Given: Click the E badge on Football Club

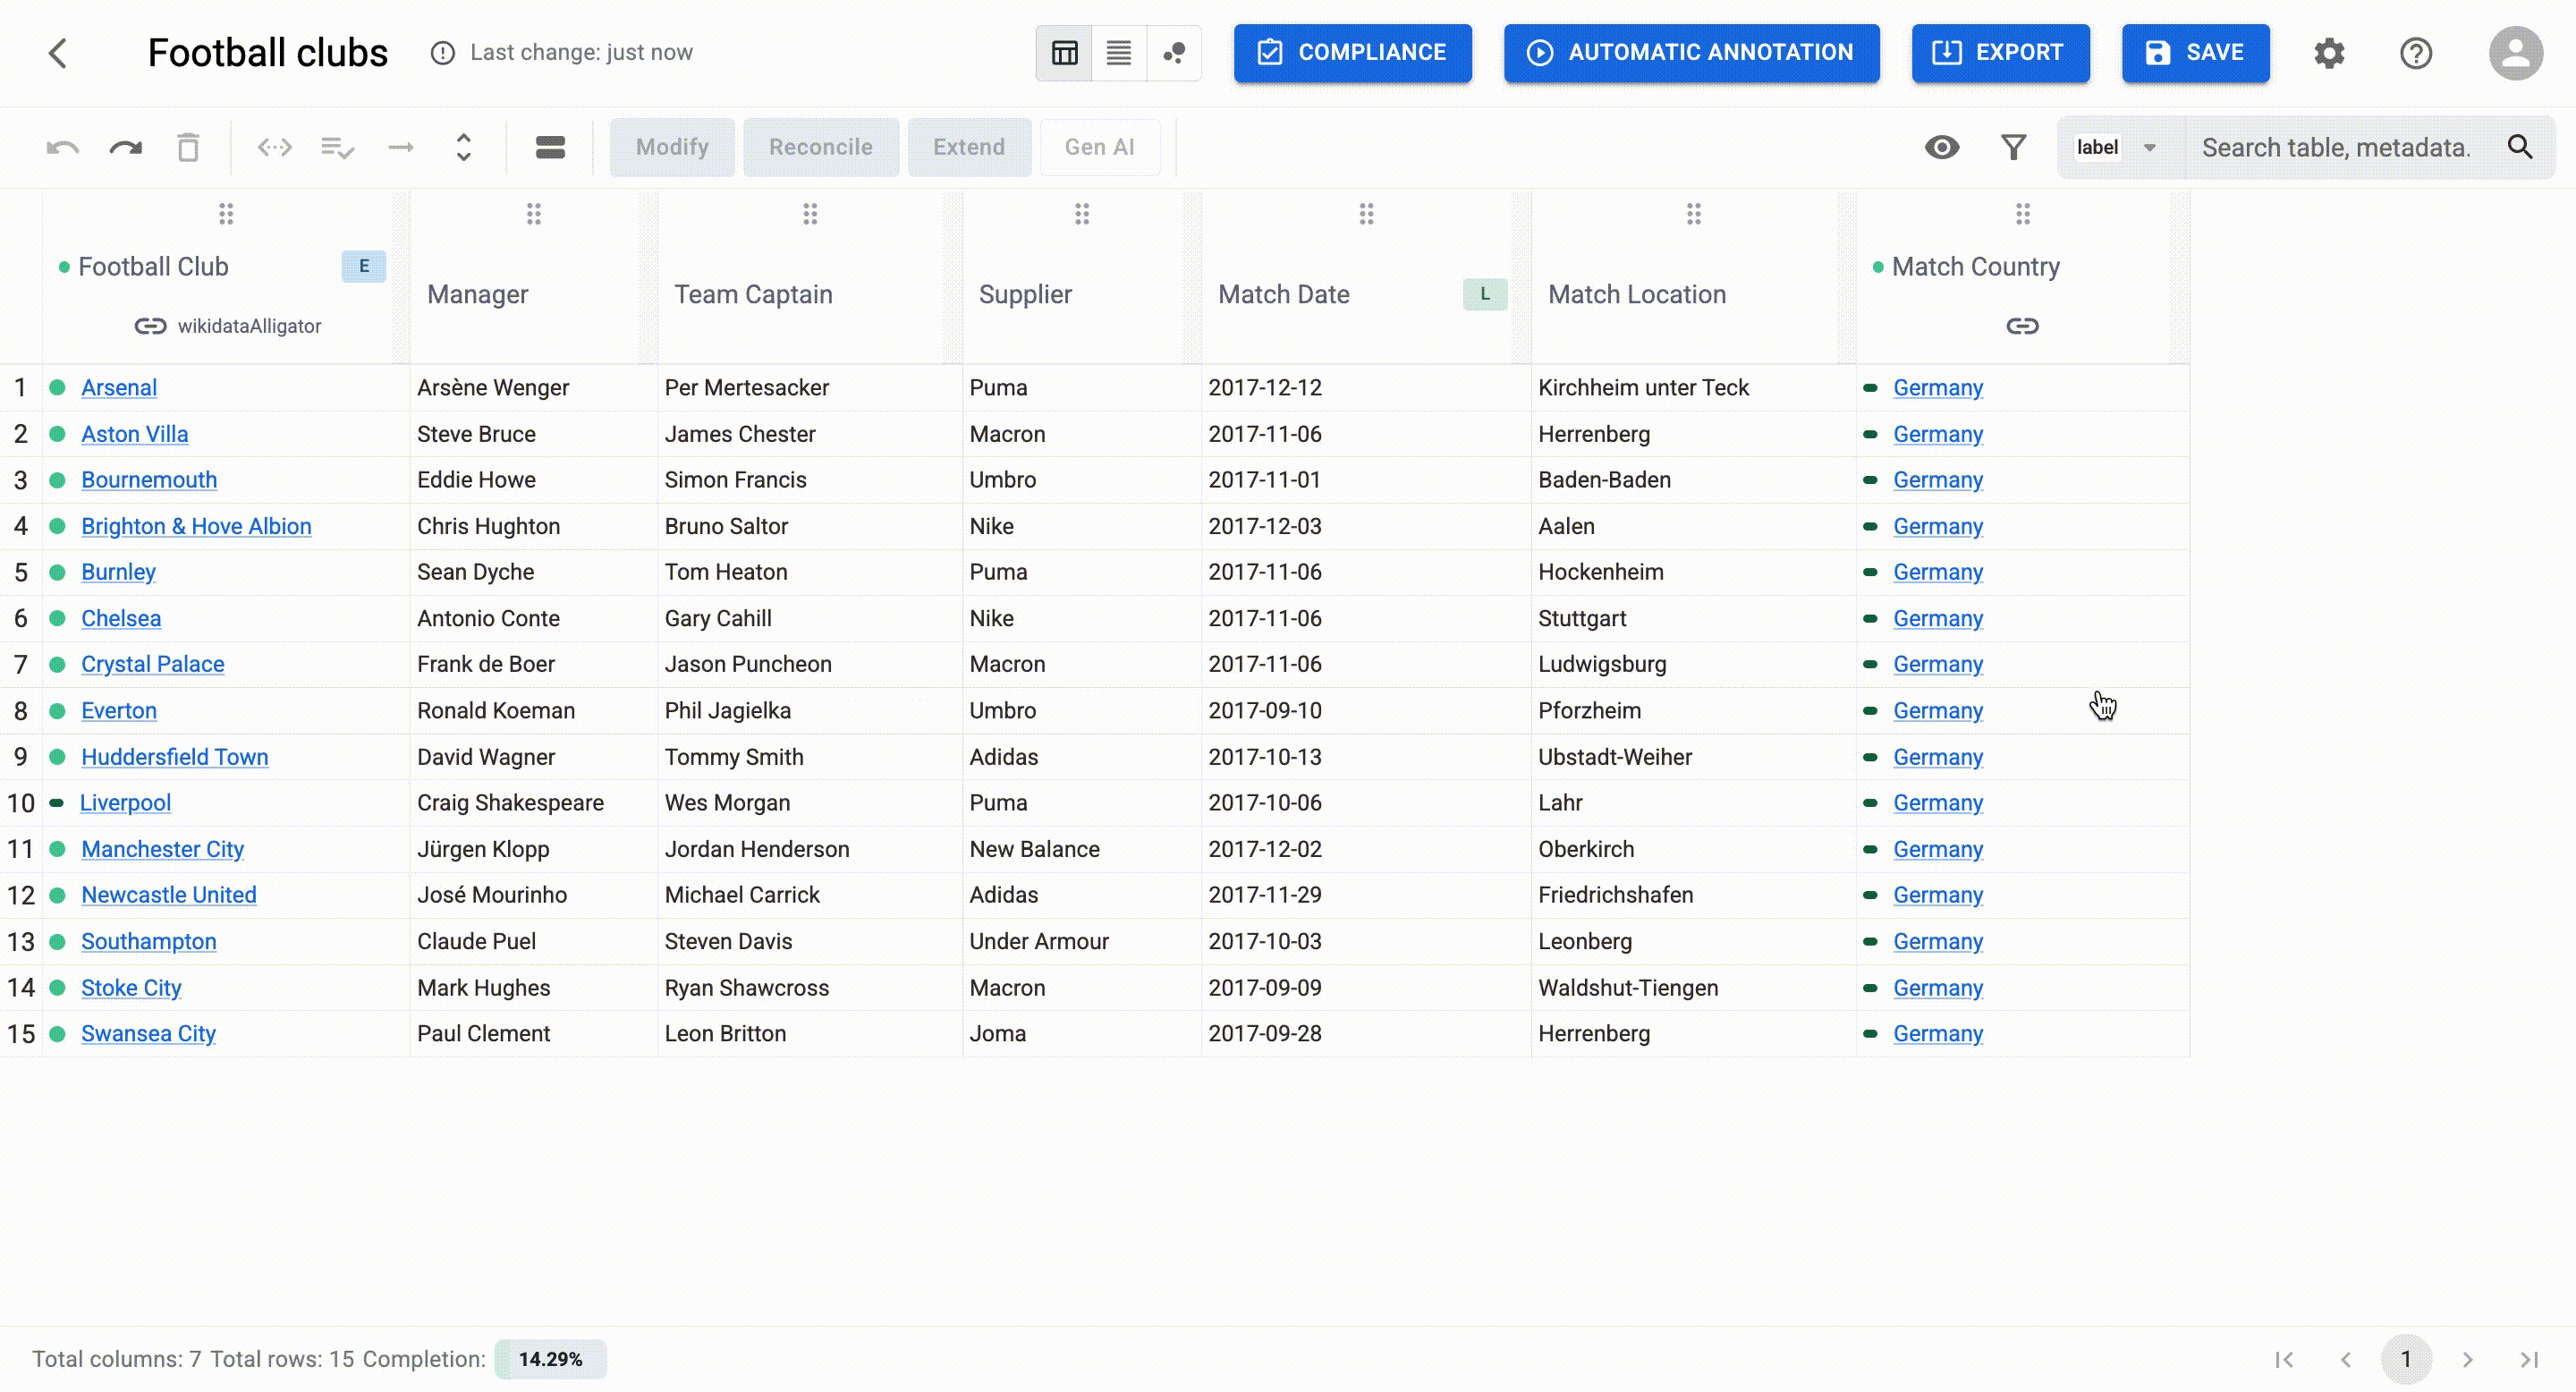Looking at the screenshot, I should click(364, 266).
